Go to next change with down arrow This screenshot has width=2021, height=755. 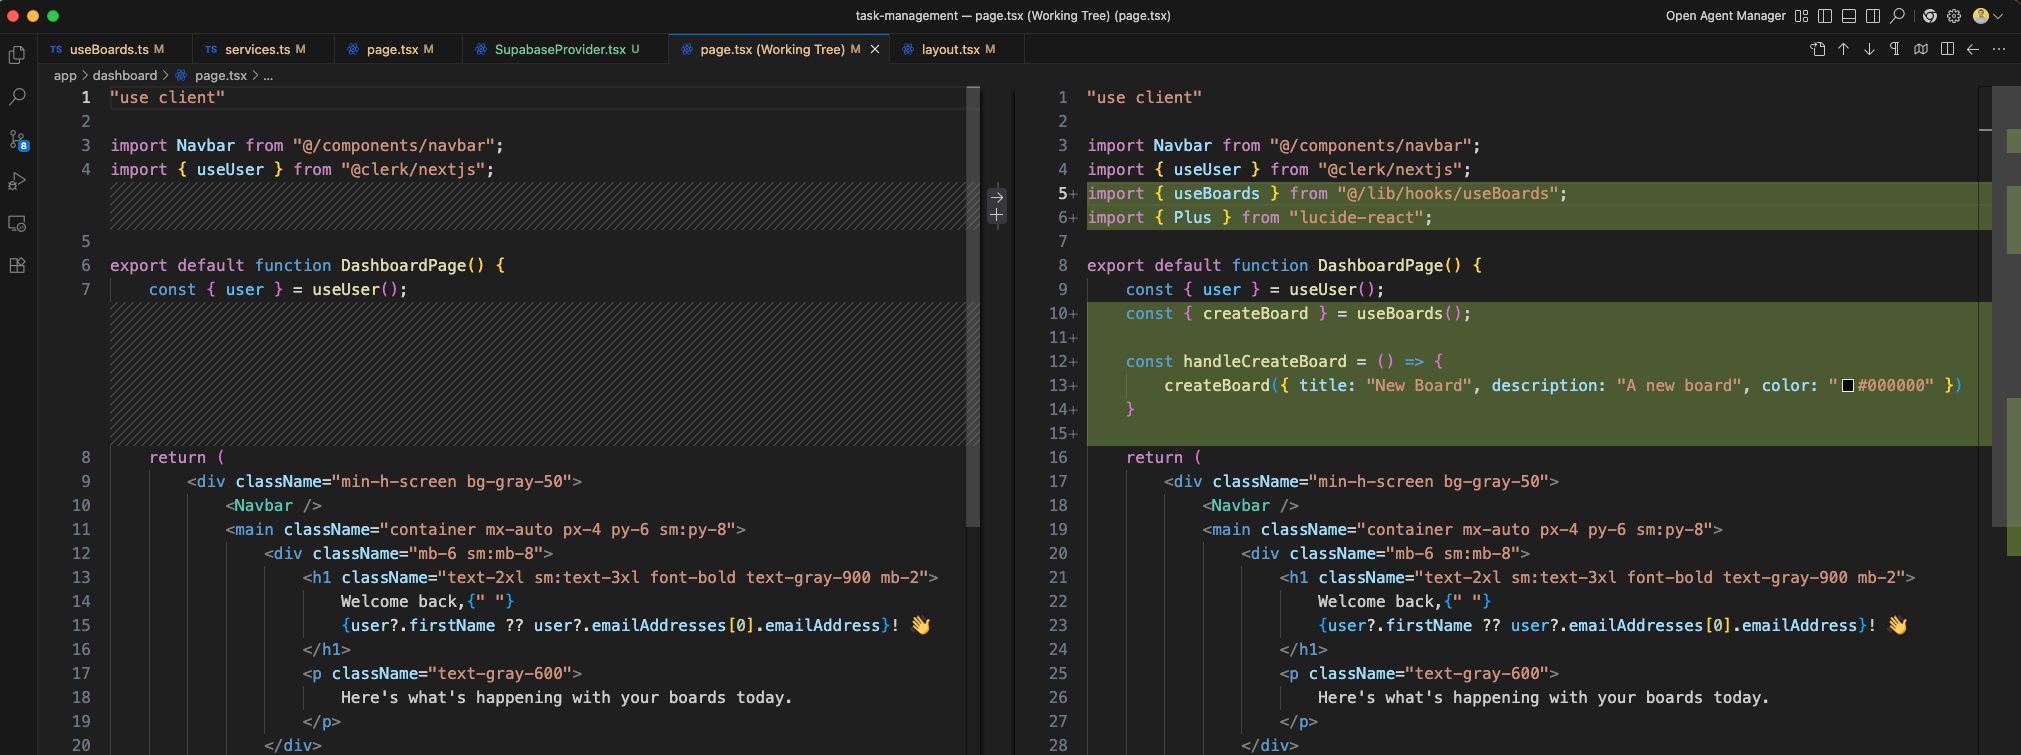coord(1869,49)
